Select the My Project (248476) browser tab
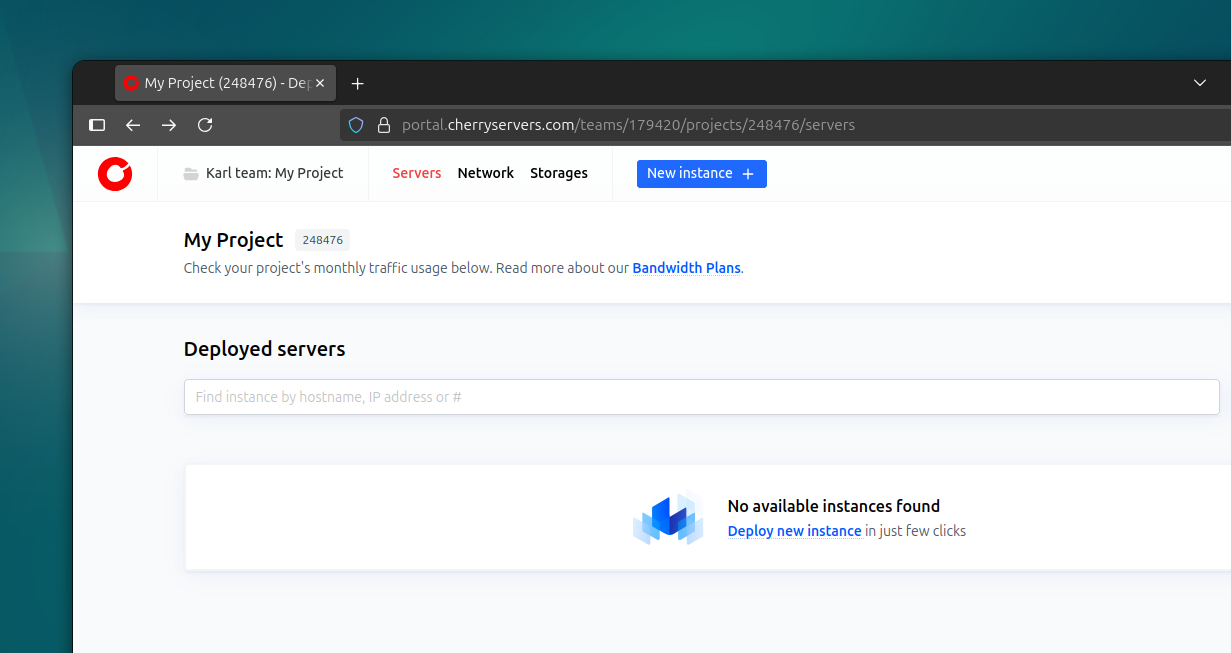Image resolution: width=1231 pixels, height=653 pixels. 226,83
